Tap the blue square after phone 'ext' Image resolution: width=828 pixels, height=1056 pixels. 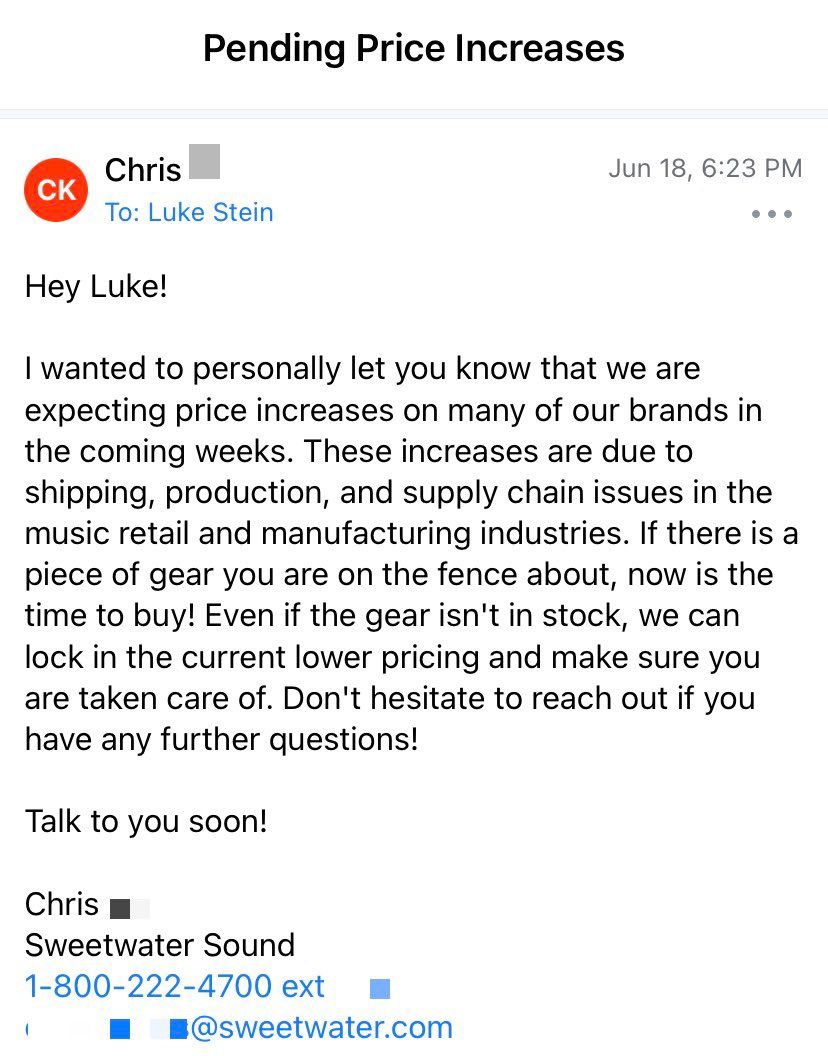(x=380, y=989)
